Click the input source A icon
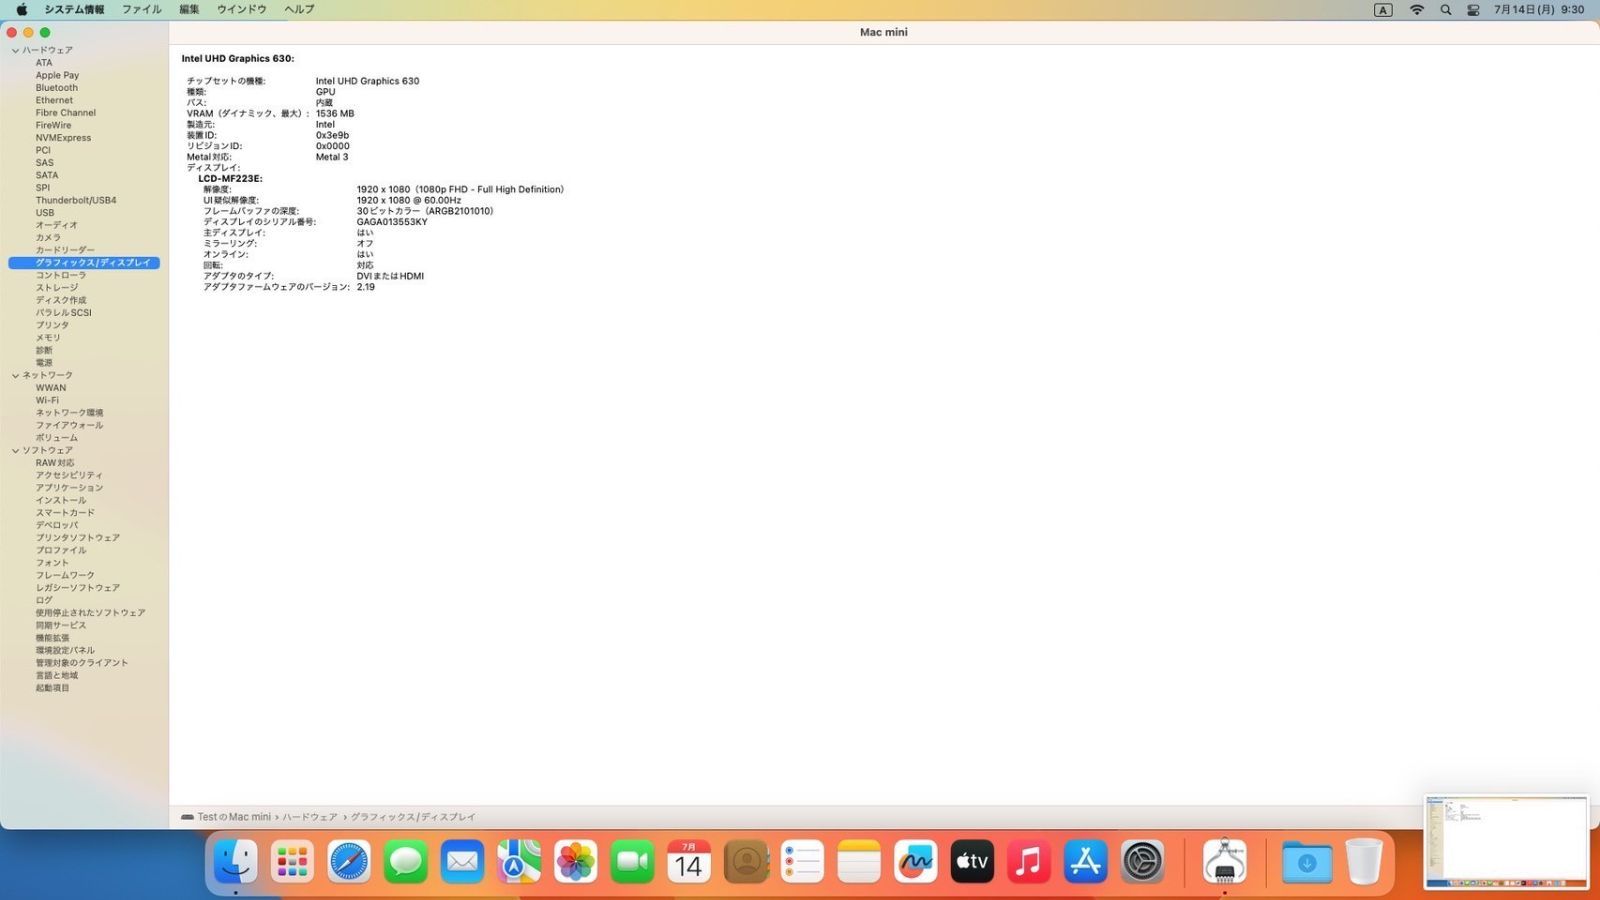Image resolution: width=1600 pixels, height=900 pixels. (1383, 9)
